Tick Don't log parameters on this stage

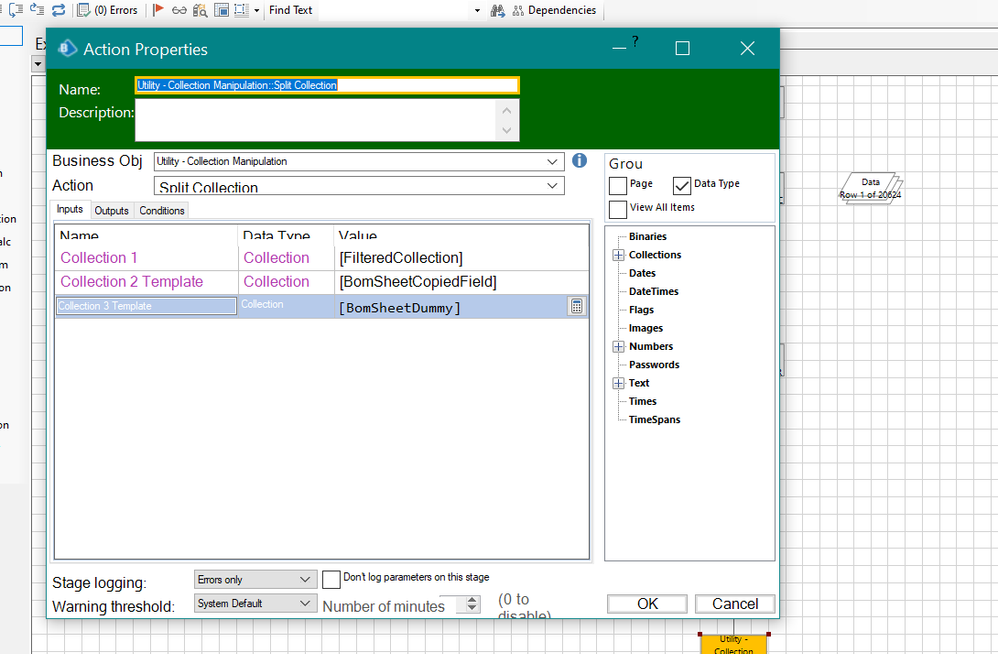click(332, 579)
